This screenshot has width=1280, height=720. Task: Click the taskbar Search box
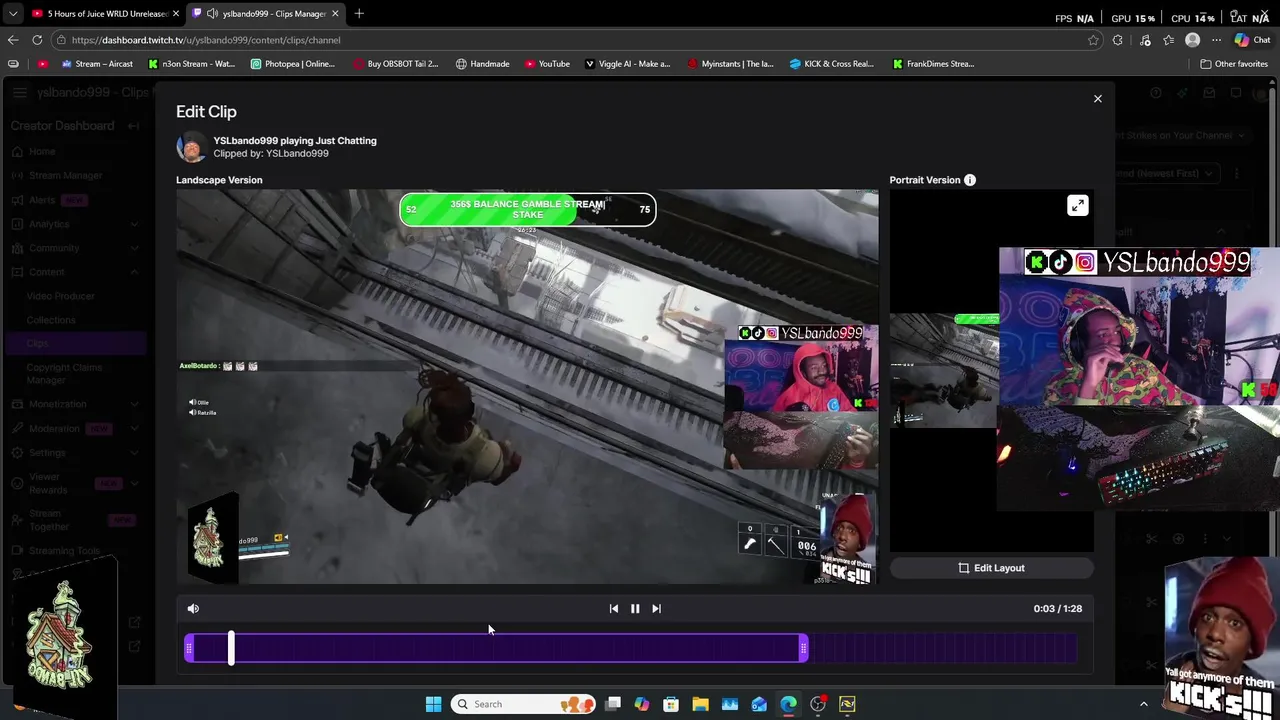pos(522,704)
